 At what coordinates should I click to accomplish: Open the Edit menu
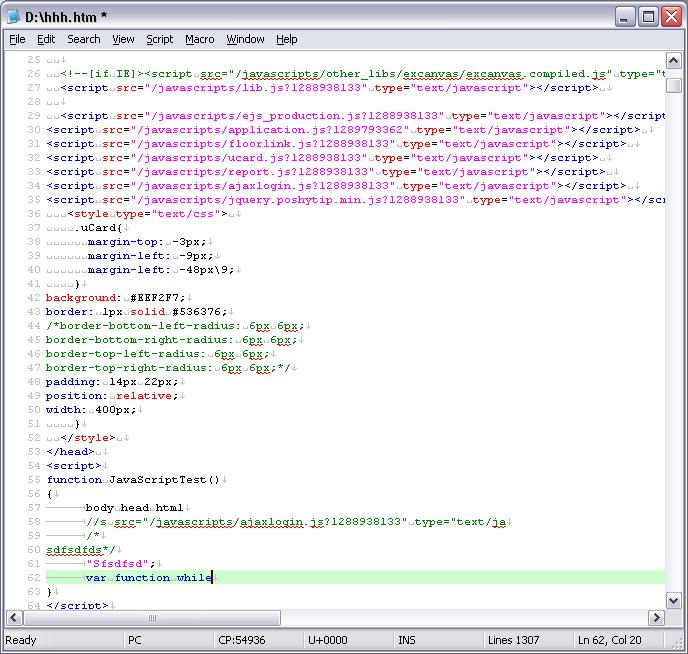(46, 39)
